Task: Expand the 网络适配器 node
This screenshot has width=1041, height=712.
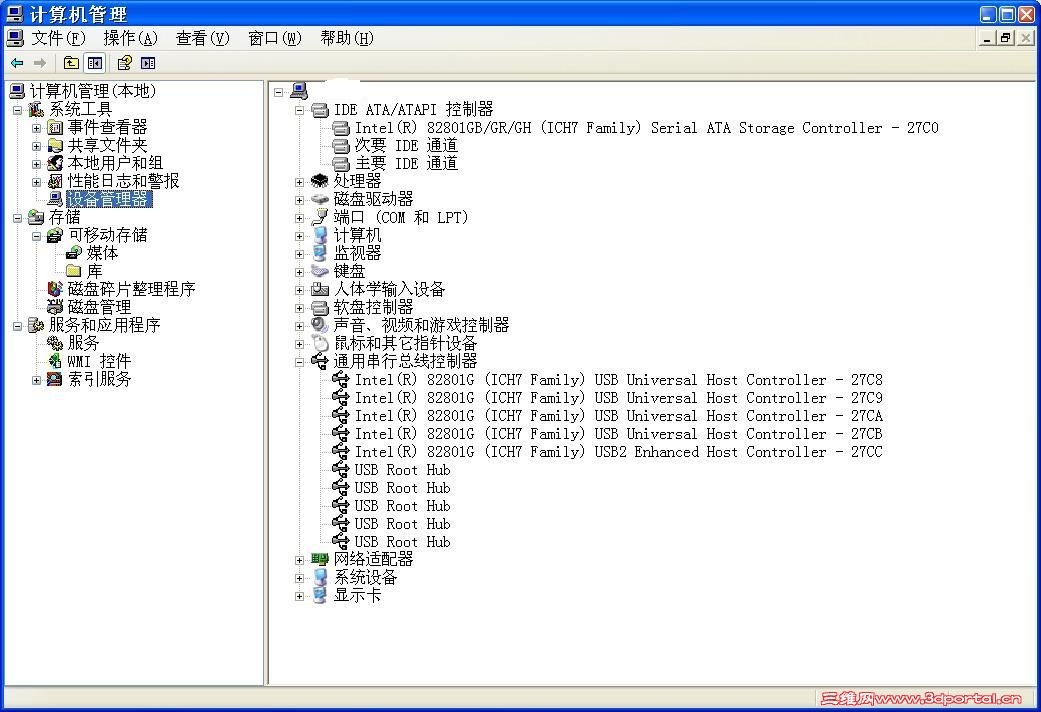Action: pyautogui.click(x=299, y=561)
